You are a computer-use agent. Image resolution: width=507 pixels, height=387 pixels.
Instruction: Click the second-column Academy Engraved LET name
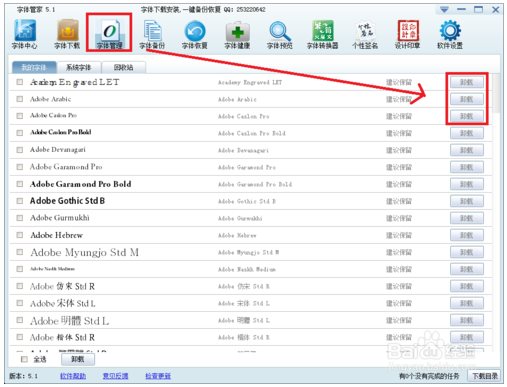point(250,82)
